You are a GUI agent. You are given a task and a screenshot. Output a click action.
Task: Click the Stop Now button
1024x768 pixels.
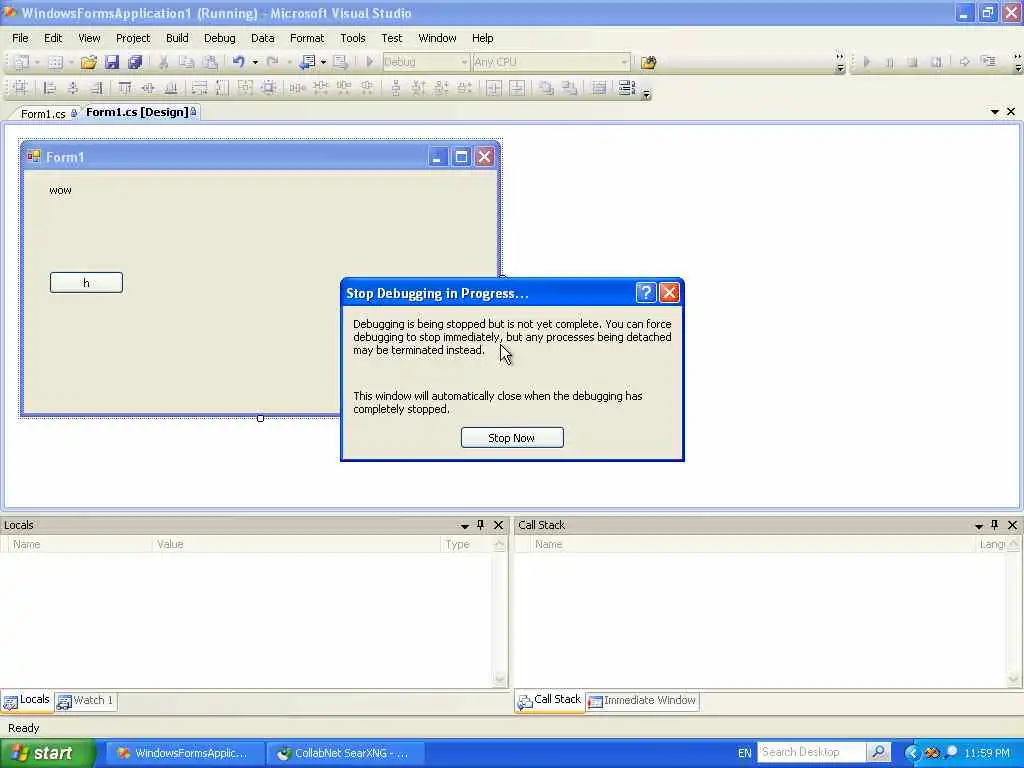tap(512, 438)
